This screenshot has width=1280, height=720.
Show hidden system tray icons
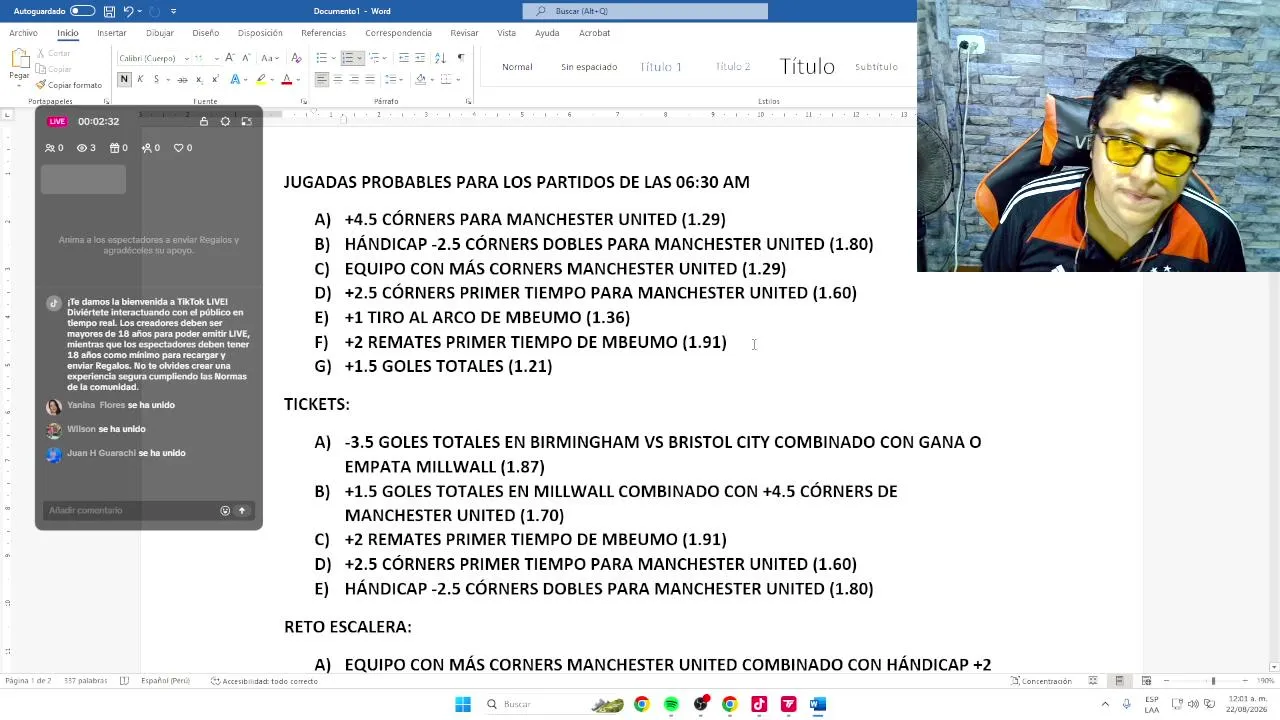click(x=1105, y=704)
